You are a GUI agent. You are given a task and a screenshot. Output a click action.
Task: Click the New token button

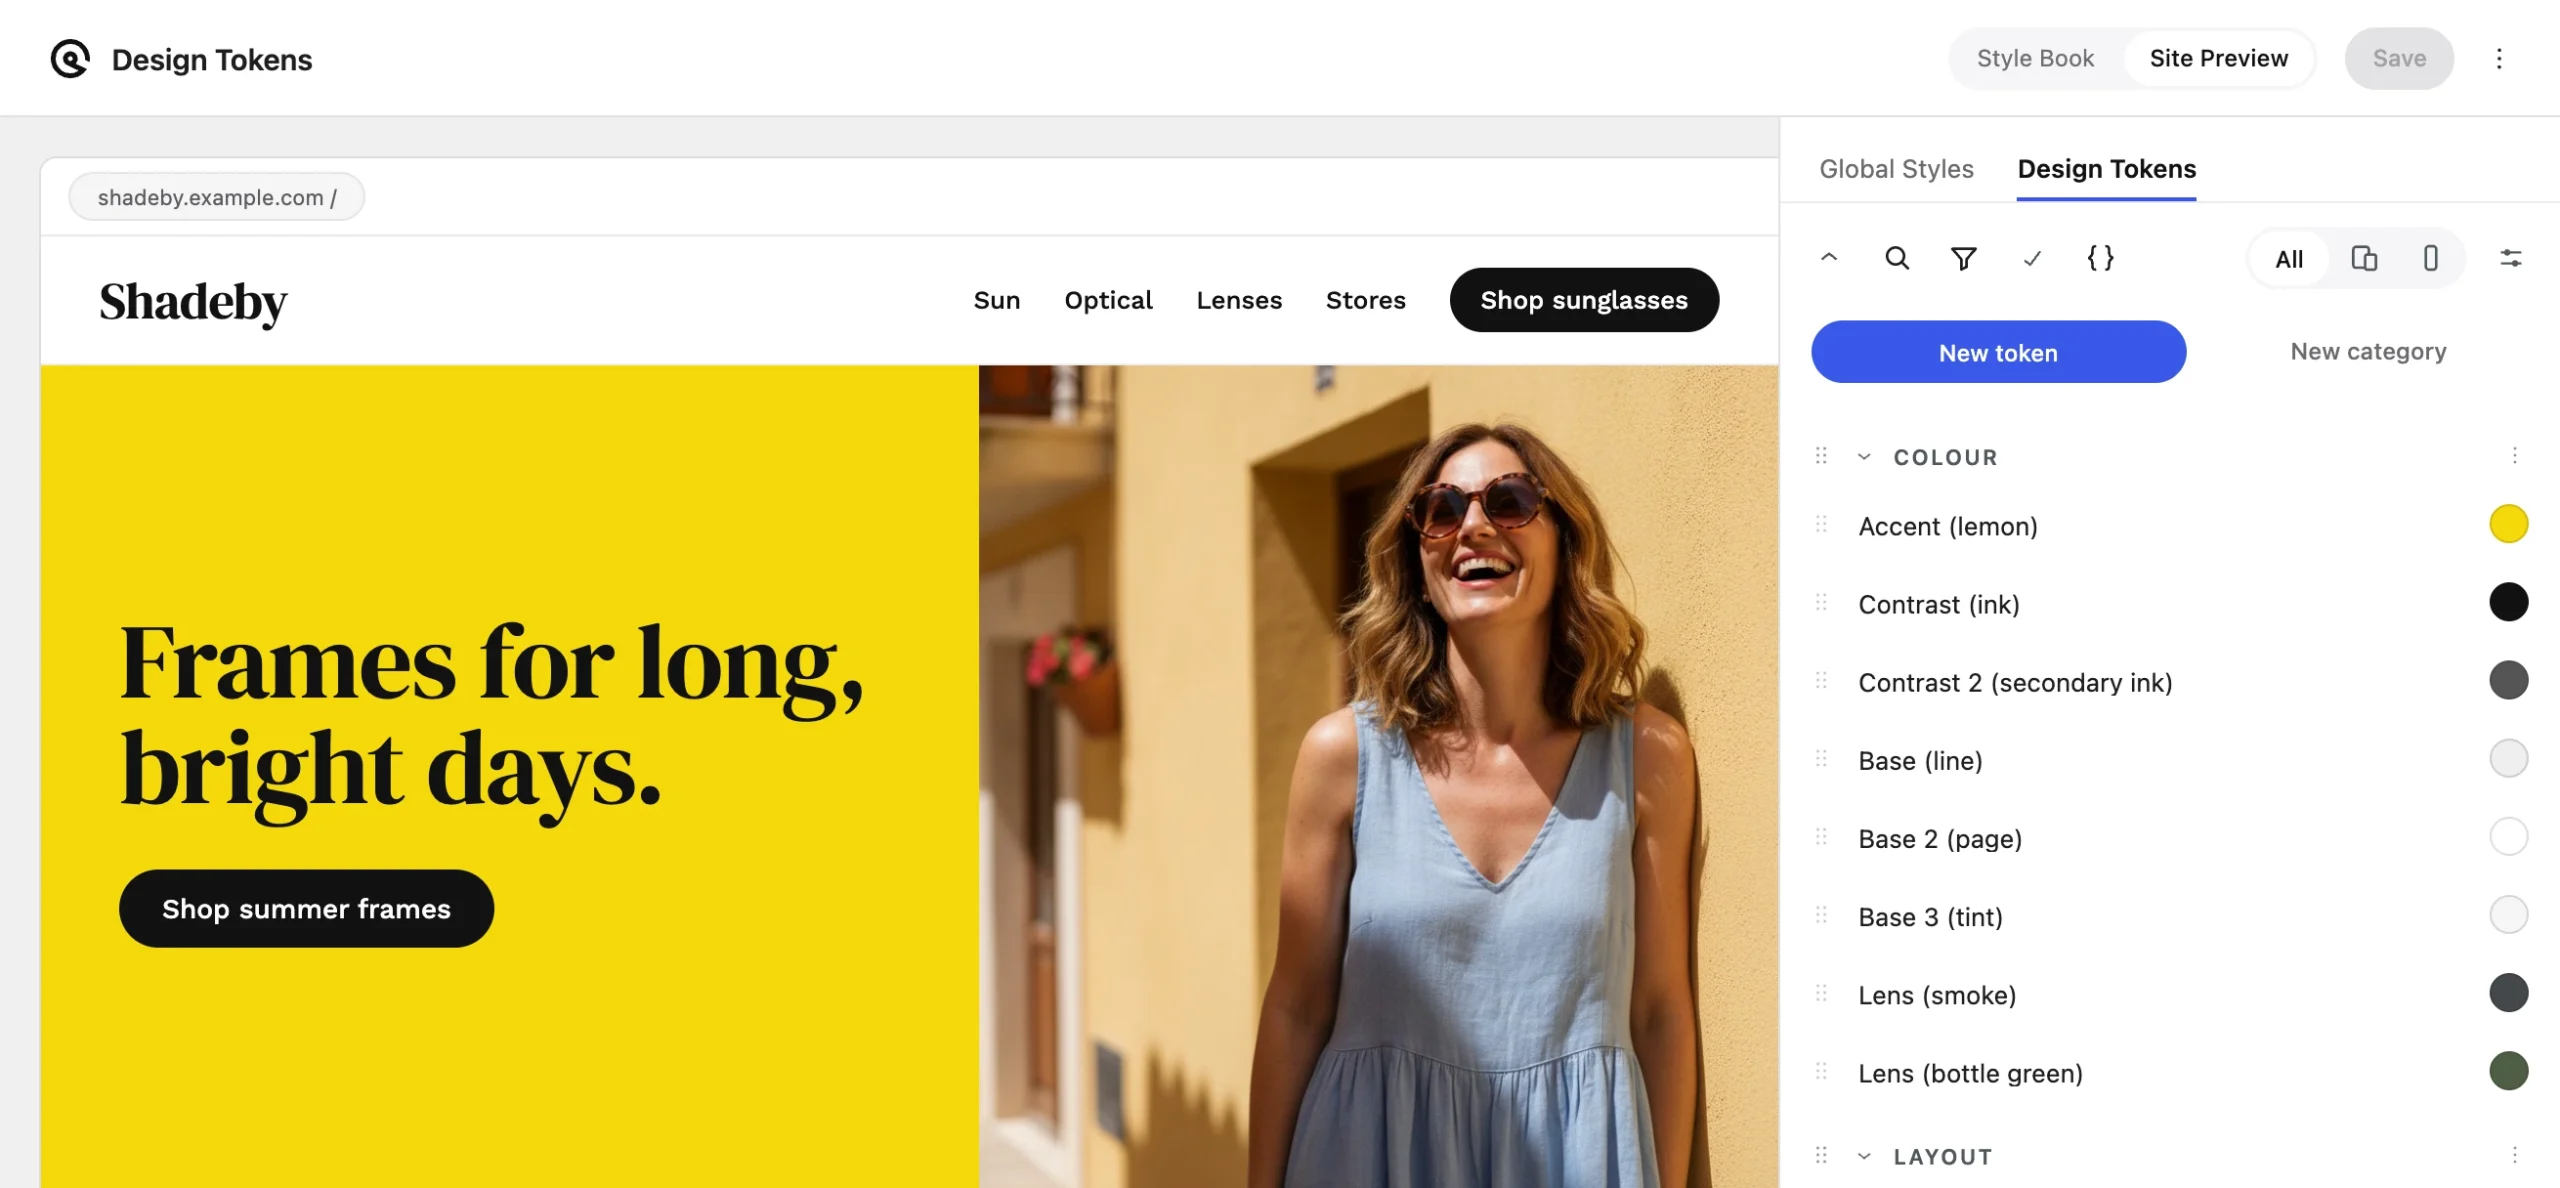(1998, 352)
